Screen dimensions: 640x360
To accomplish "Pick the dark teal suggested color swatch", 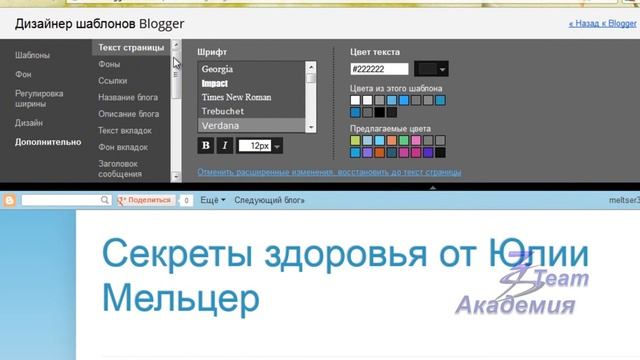I will click(x=391, y=153).
